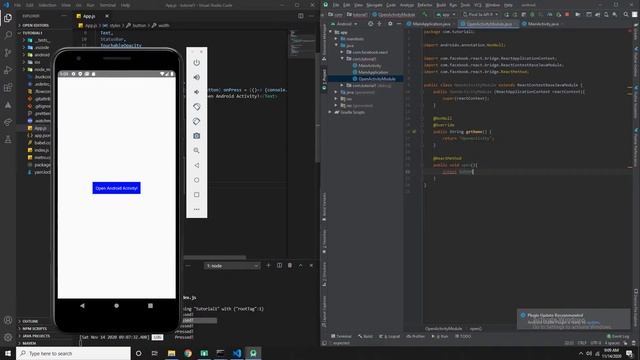Open Explorer view in VS Code activity bar
640x360 pixels.
tap(8, 18)
